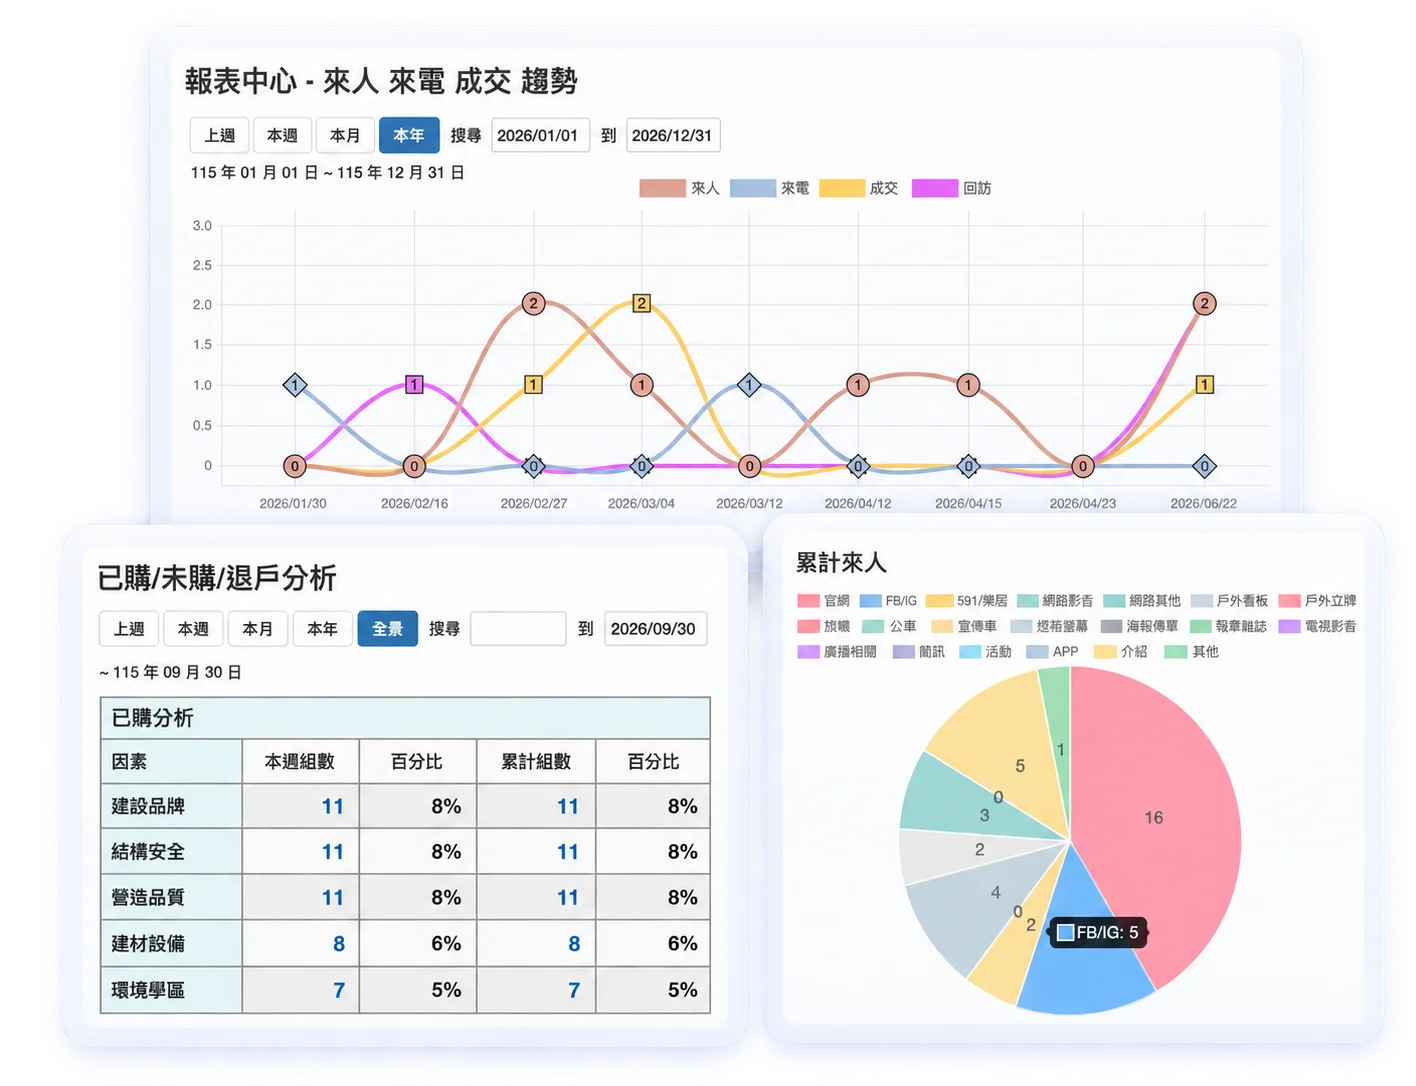Toggle 戶外看板 in pie legend
Screen dimensions: 1416x1086
tap(1229, 601)
